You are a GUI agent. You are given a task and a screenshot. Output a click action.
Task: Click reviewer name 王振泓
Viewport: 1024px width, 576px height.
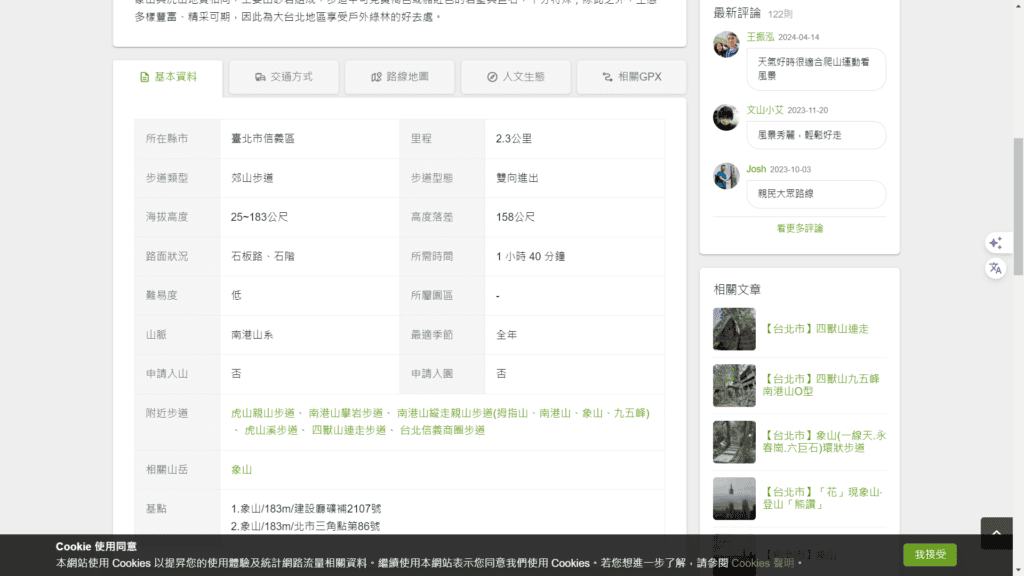pyautogui.click(x=760, y=37)
